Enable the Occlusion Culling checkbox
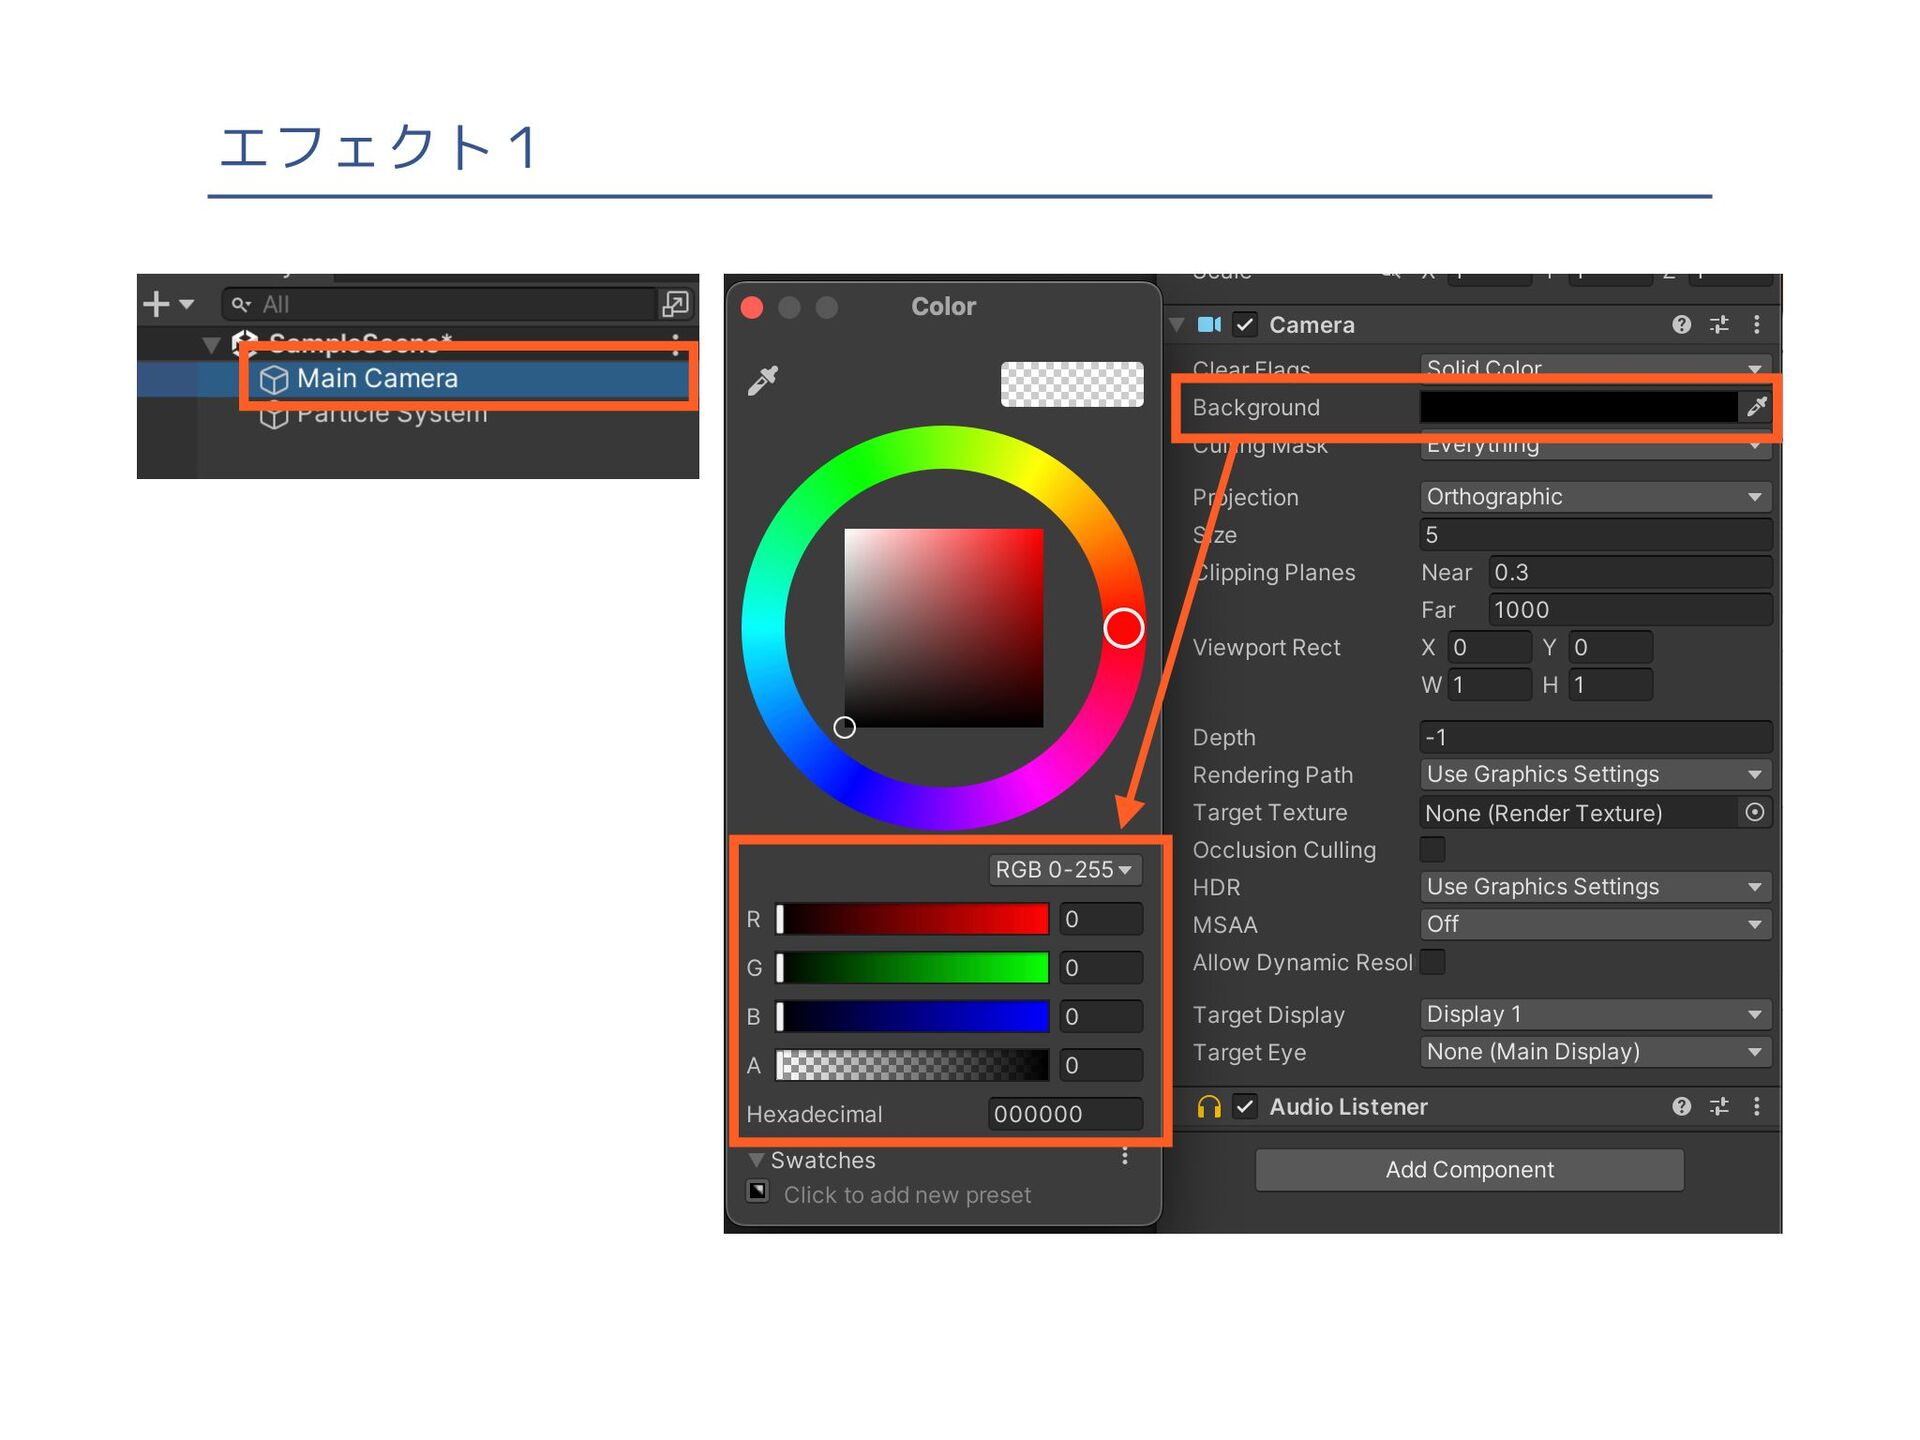This screenshot has width=1920, height=1440. point(1432,850)
